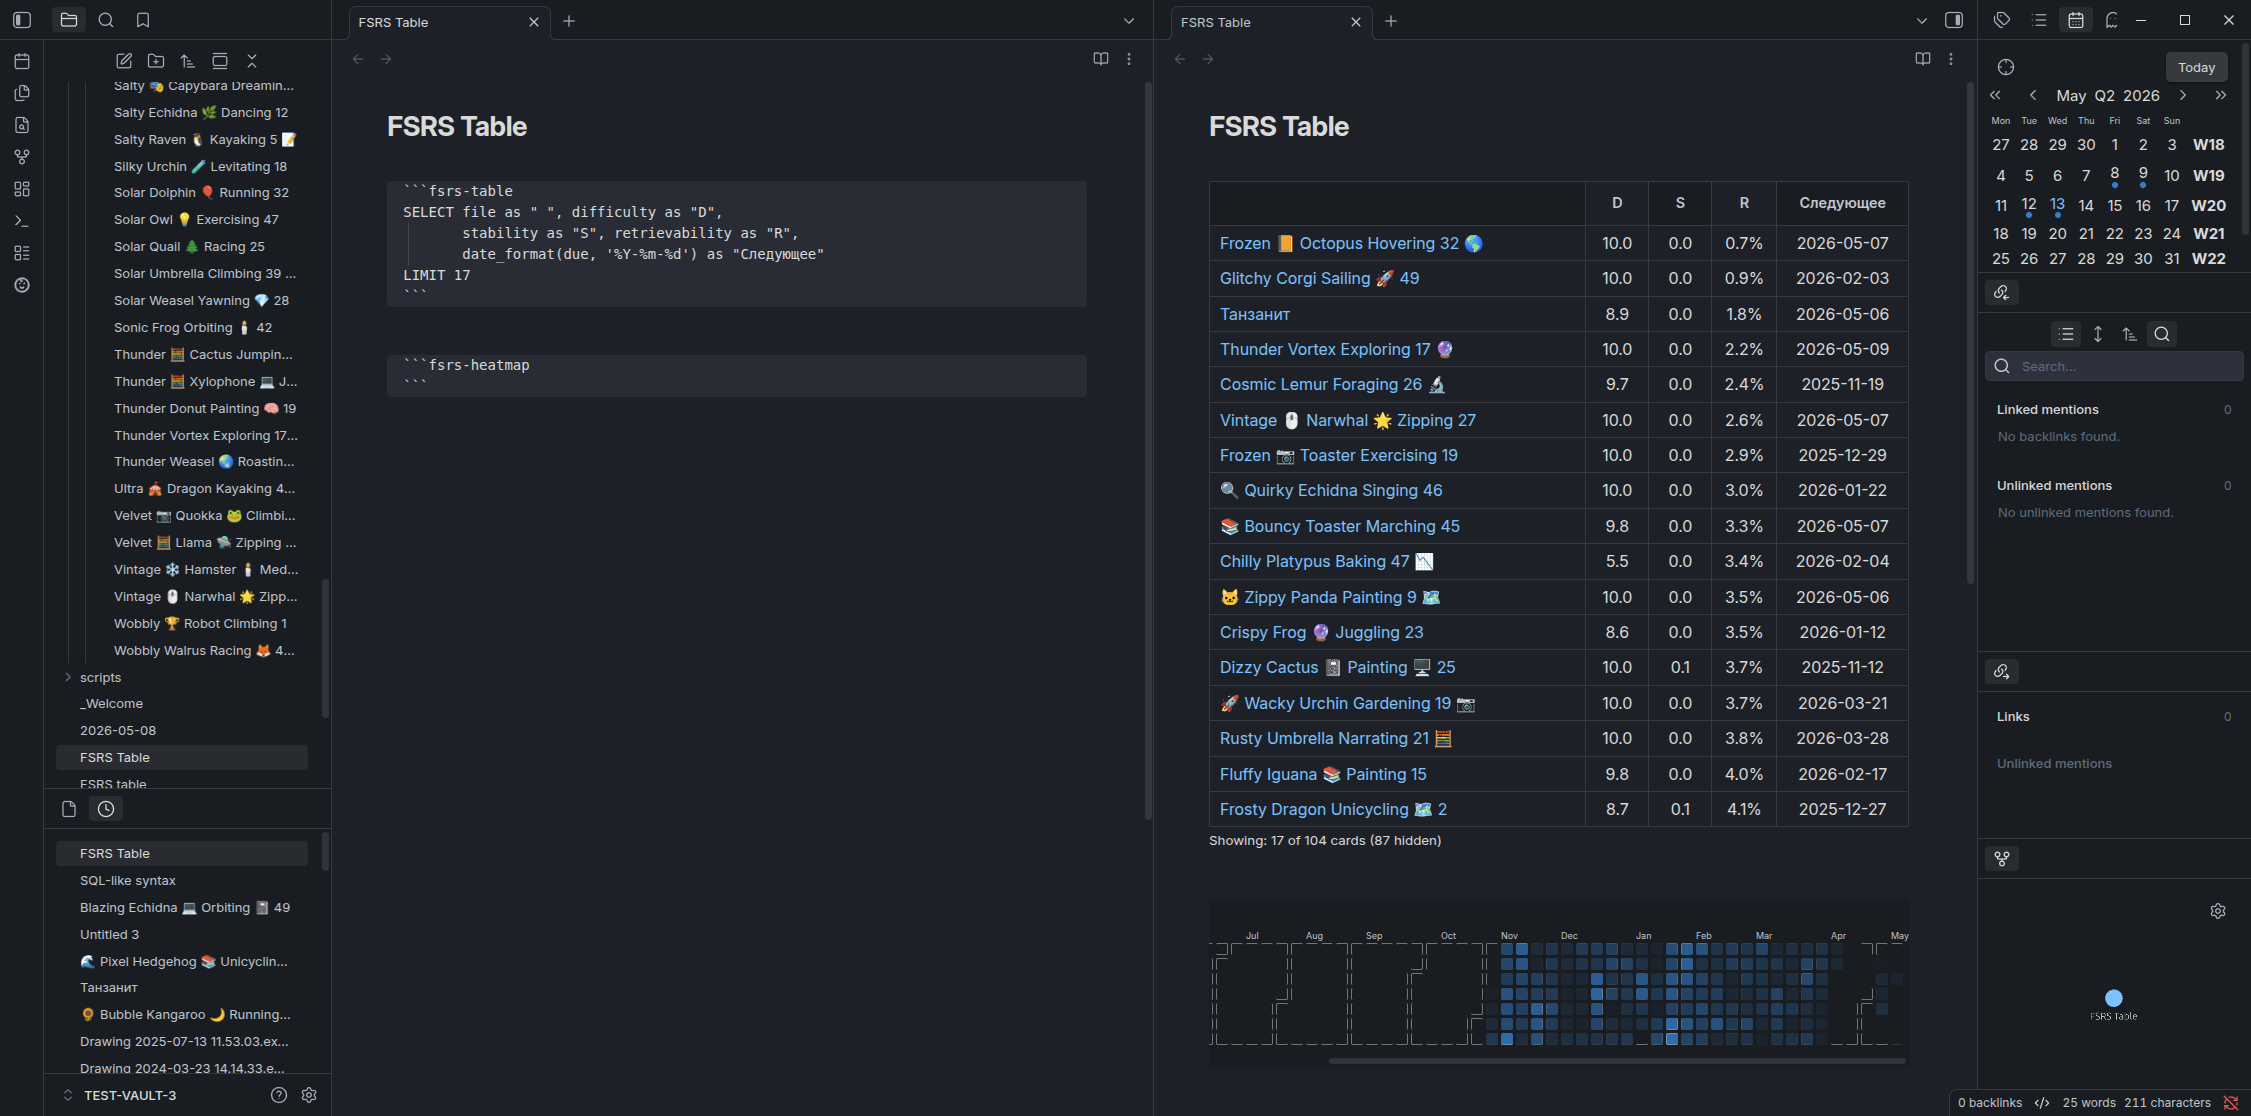
Task: Click the file icon beside the clock icon
Action: tap(69, 809)
